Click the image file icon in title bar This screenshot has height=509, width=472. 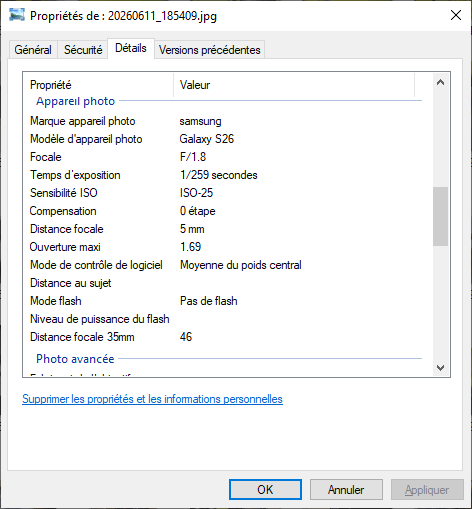17,15
